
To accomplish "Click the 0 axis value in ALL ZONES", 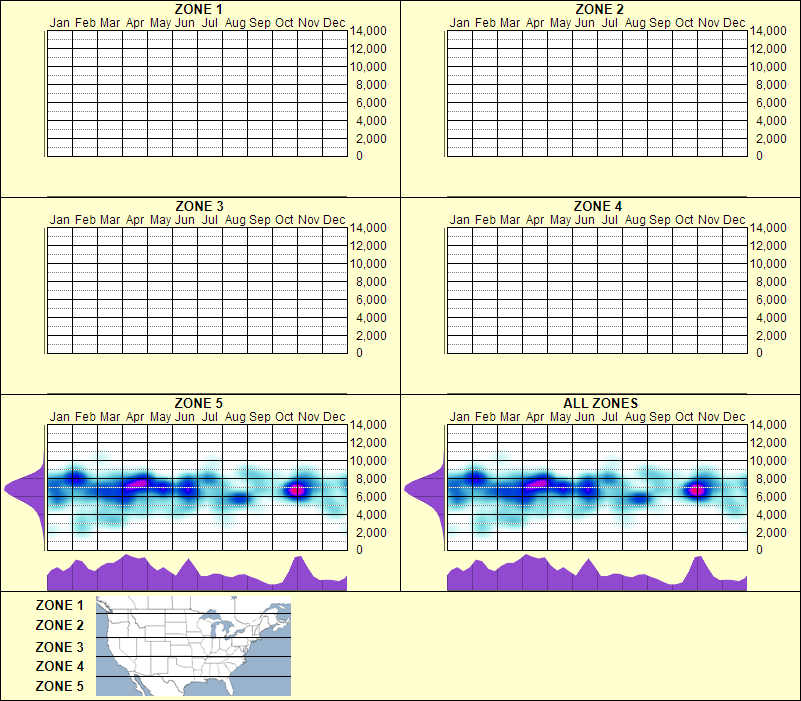I will tap(760, 548).
